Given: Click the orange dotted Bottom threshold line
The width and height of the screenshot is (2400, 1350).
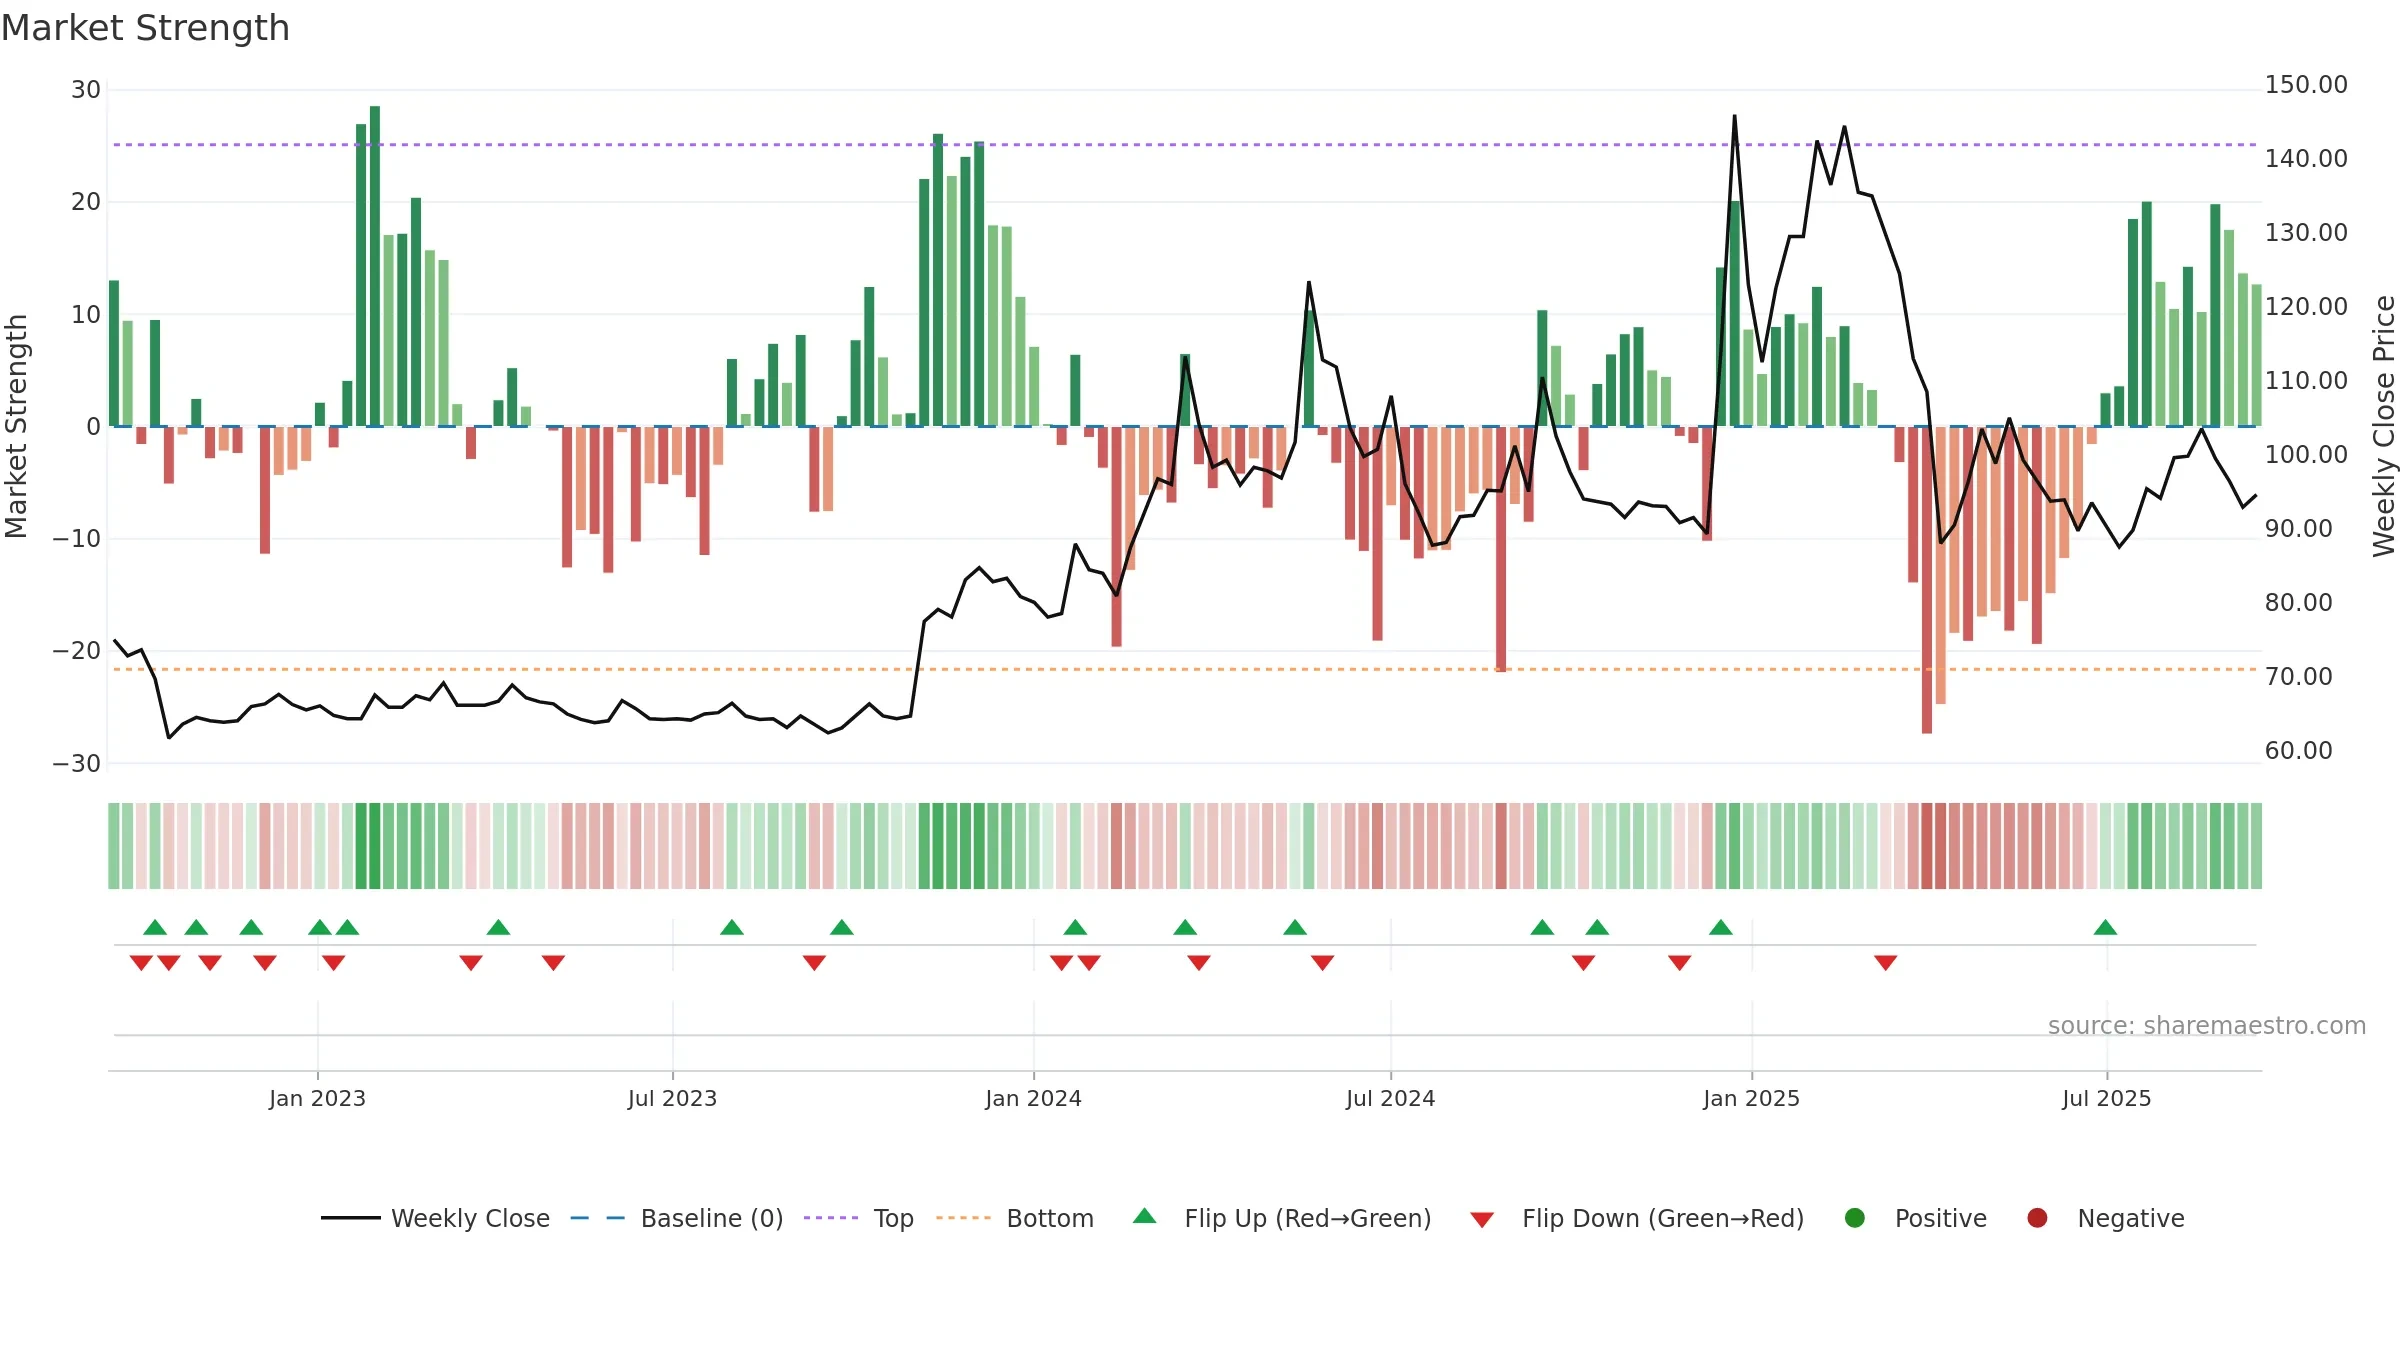Looking at the screenshot, I should [x=1185, y=669].
